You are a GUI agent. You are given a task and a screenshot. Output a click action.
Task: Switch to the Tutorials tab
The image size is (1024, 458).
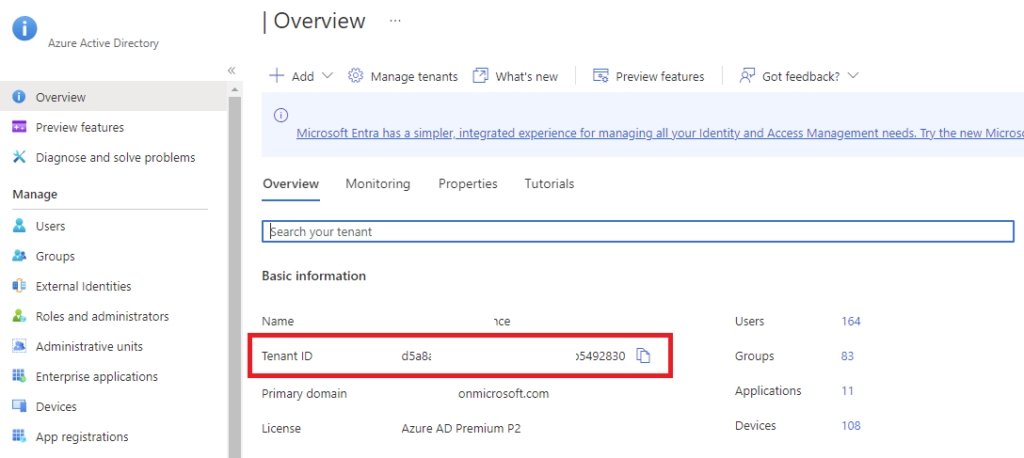coord(549,184)
